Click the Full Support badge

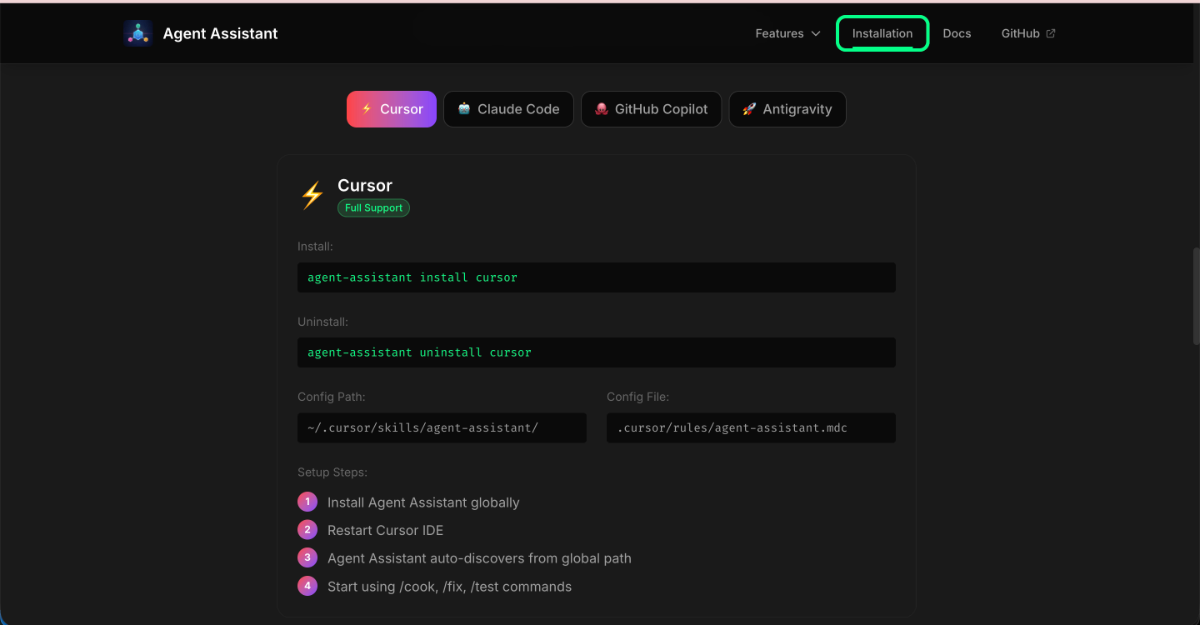(373, 208)
